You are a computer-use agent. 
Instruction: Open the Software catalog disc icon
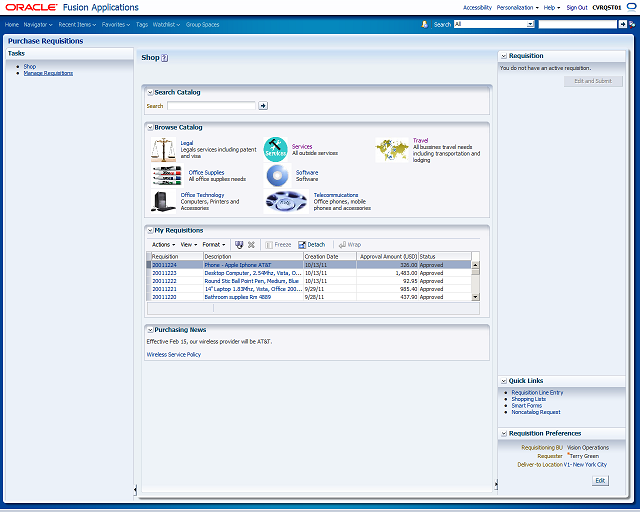277,176
